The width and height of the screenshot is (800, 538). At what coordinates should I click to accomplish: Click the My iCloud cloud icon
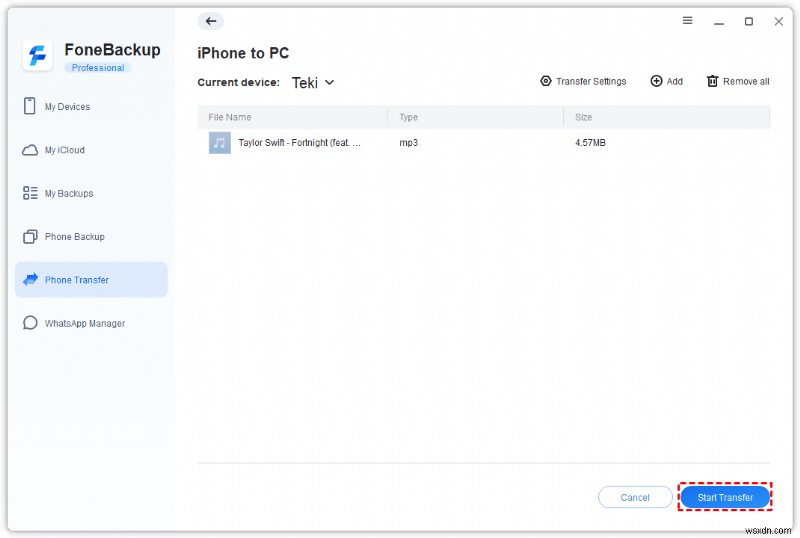point(30,150)
